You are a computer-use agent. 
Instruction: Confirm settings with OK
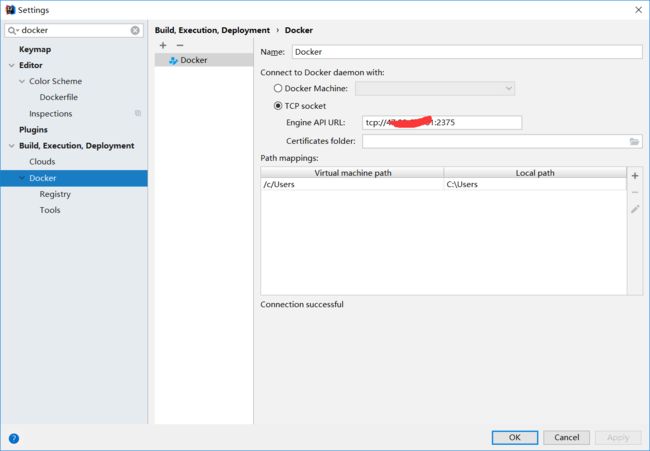coord(515,437)
